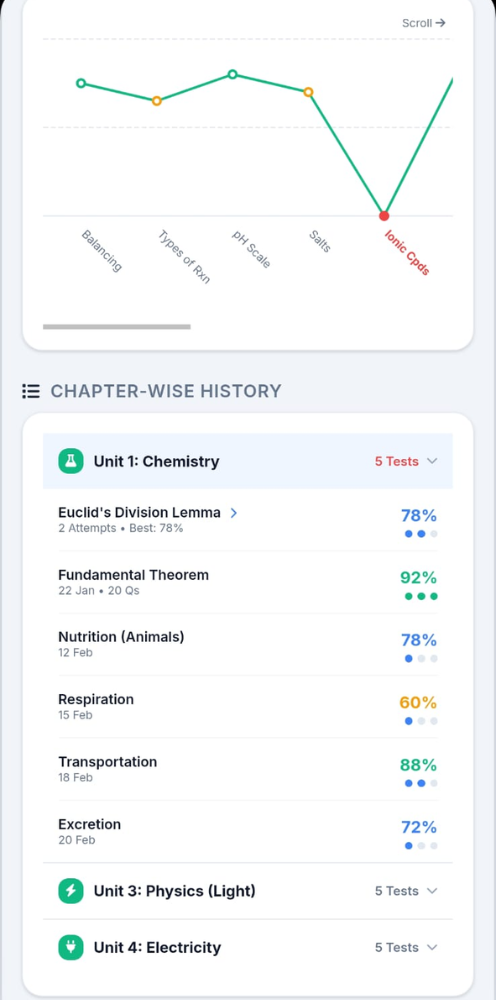This screenshot has height=1000, width=496.
Task: Click the Chemistry flask icon
Action: pos(71,461)
